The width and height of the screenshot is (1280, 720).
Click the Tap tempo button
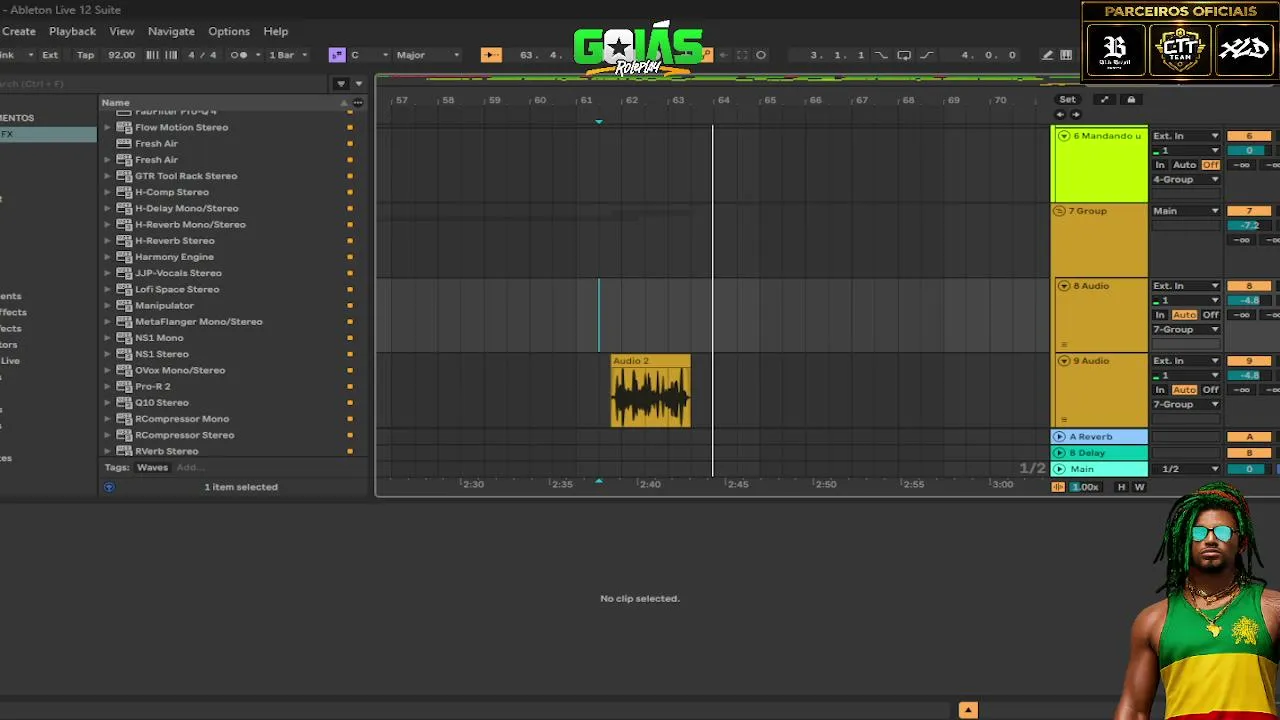click(86, 55)
